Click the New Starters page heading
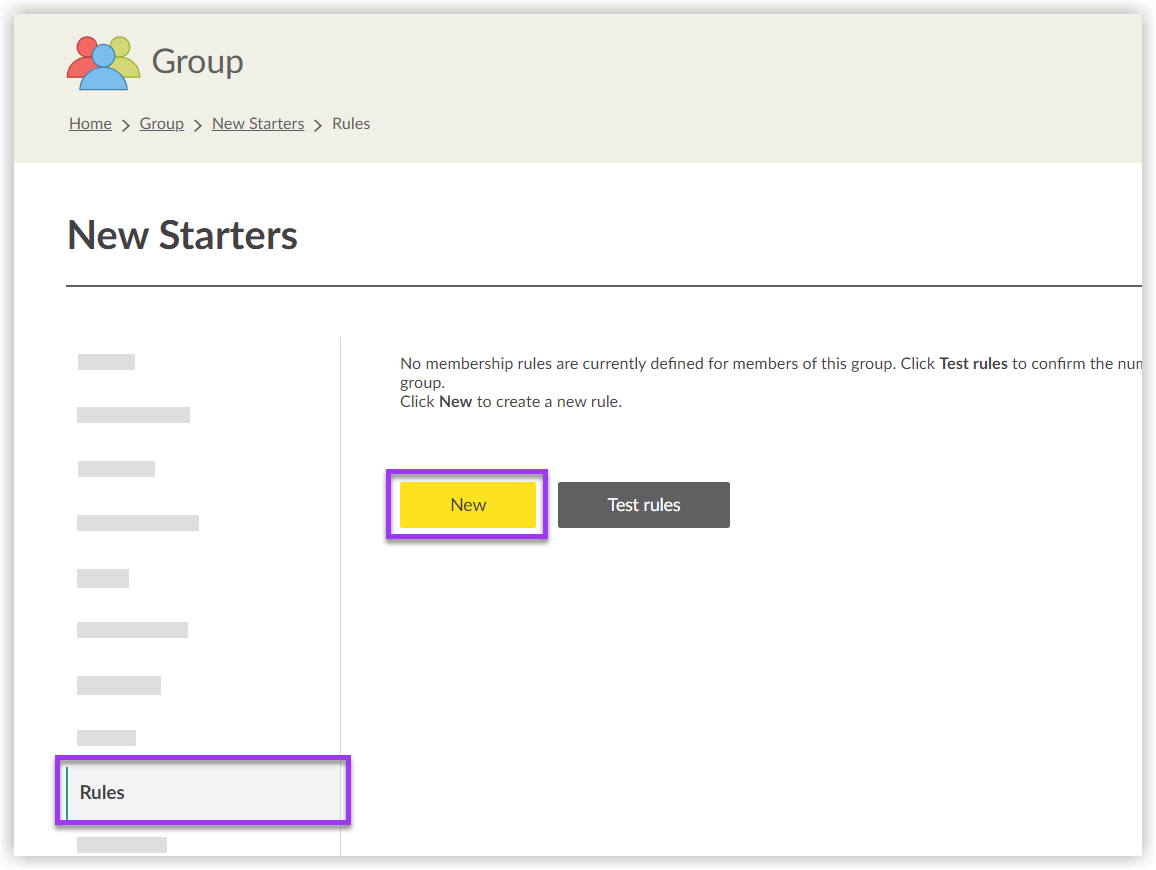This screenshot has width=1156, height=870. point(181,234)
